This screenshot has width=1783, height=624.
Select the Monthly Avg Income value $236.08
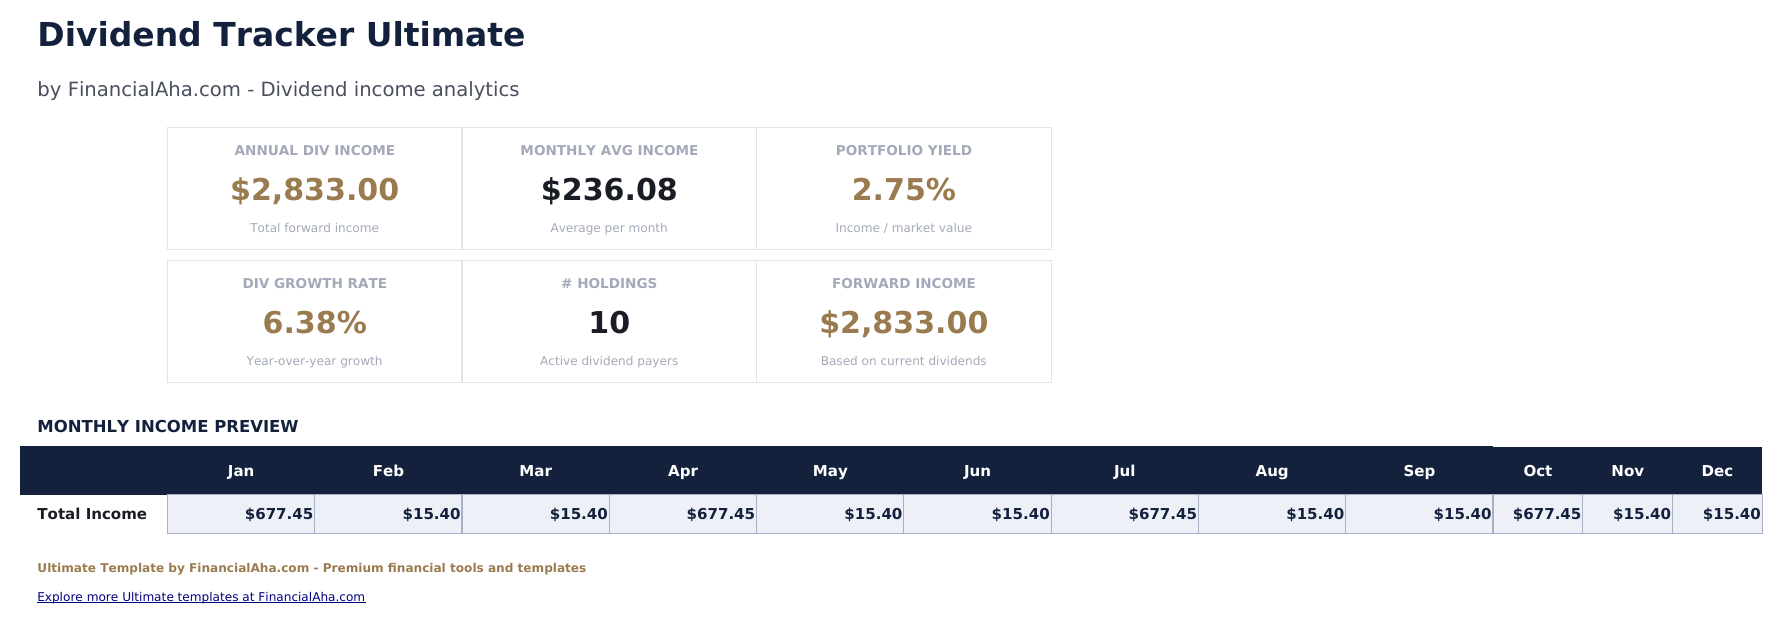click(609, 190)
